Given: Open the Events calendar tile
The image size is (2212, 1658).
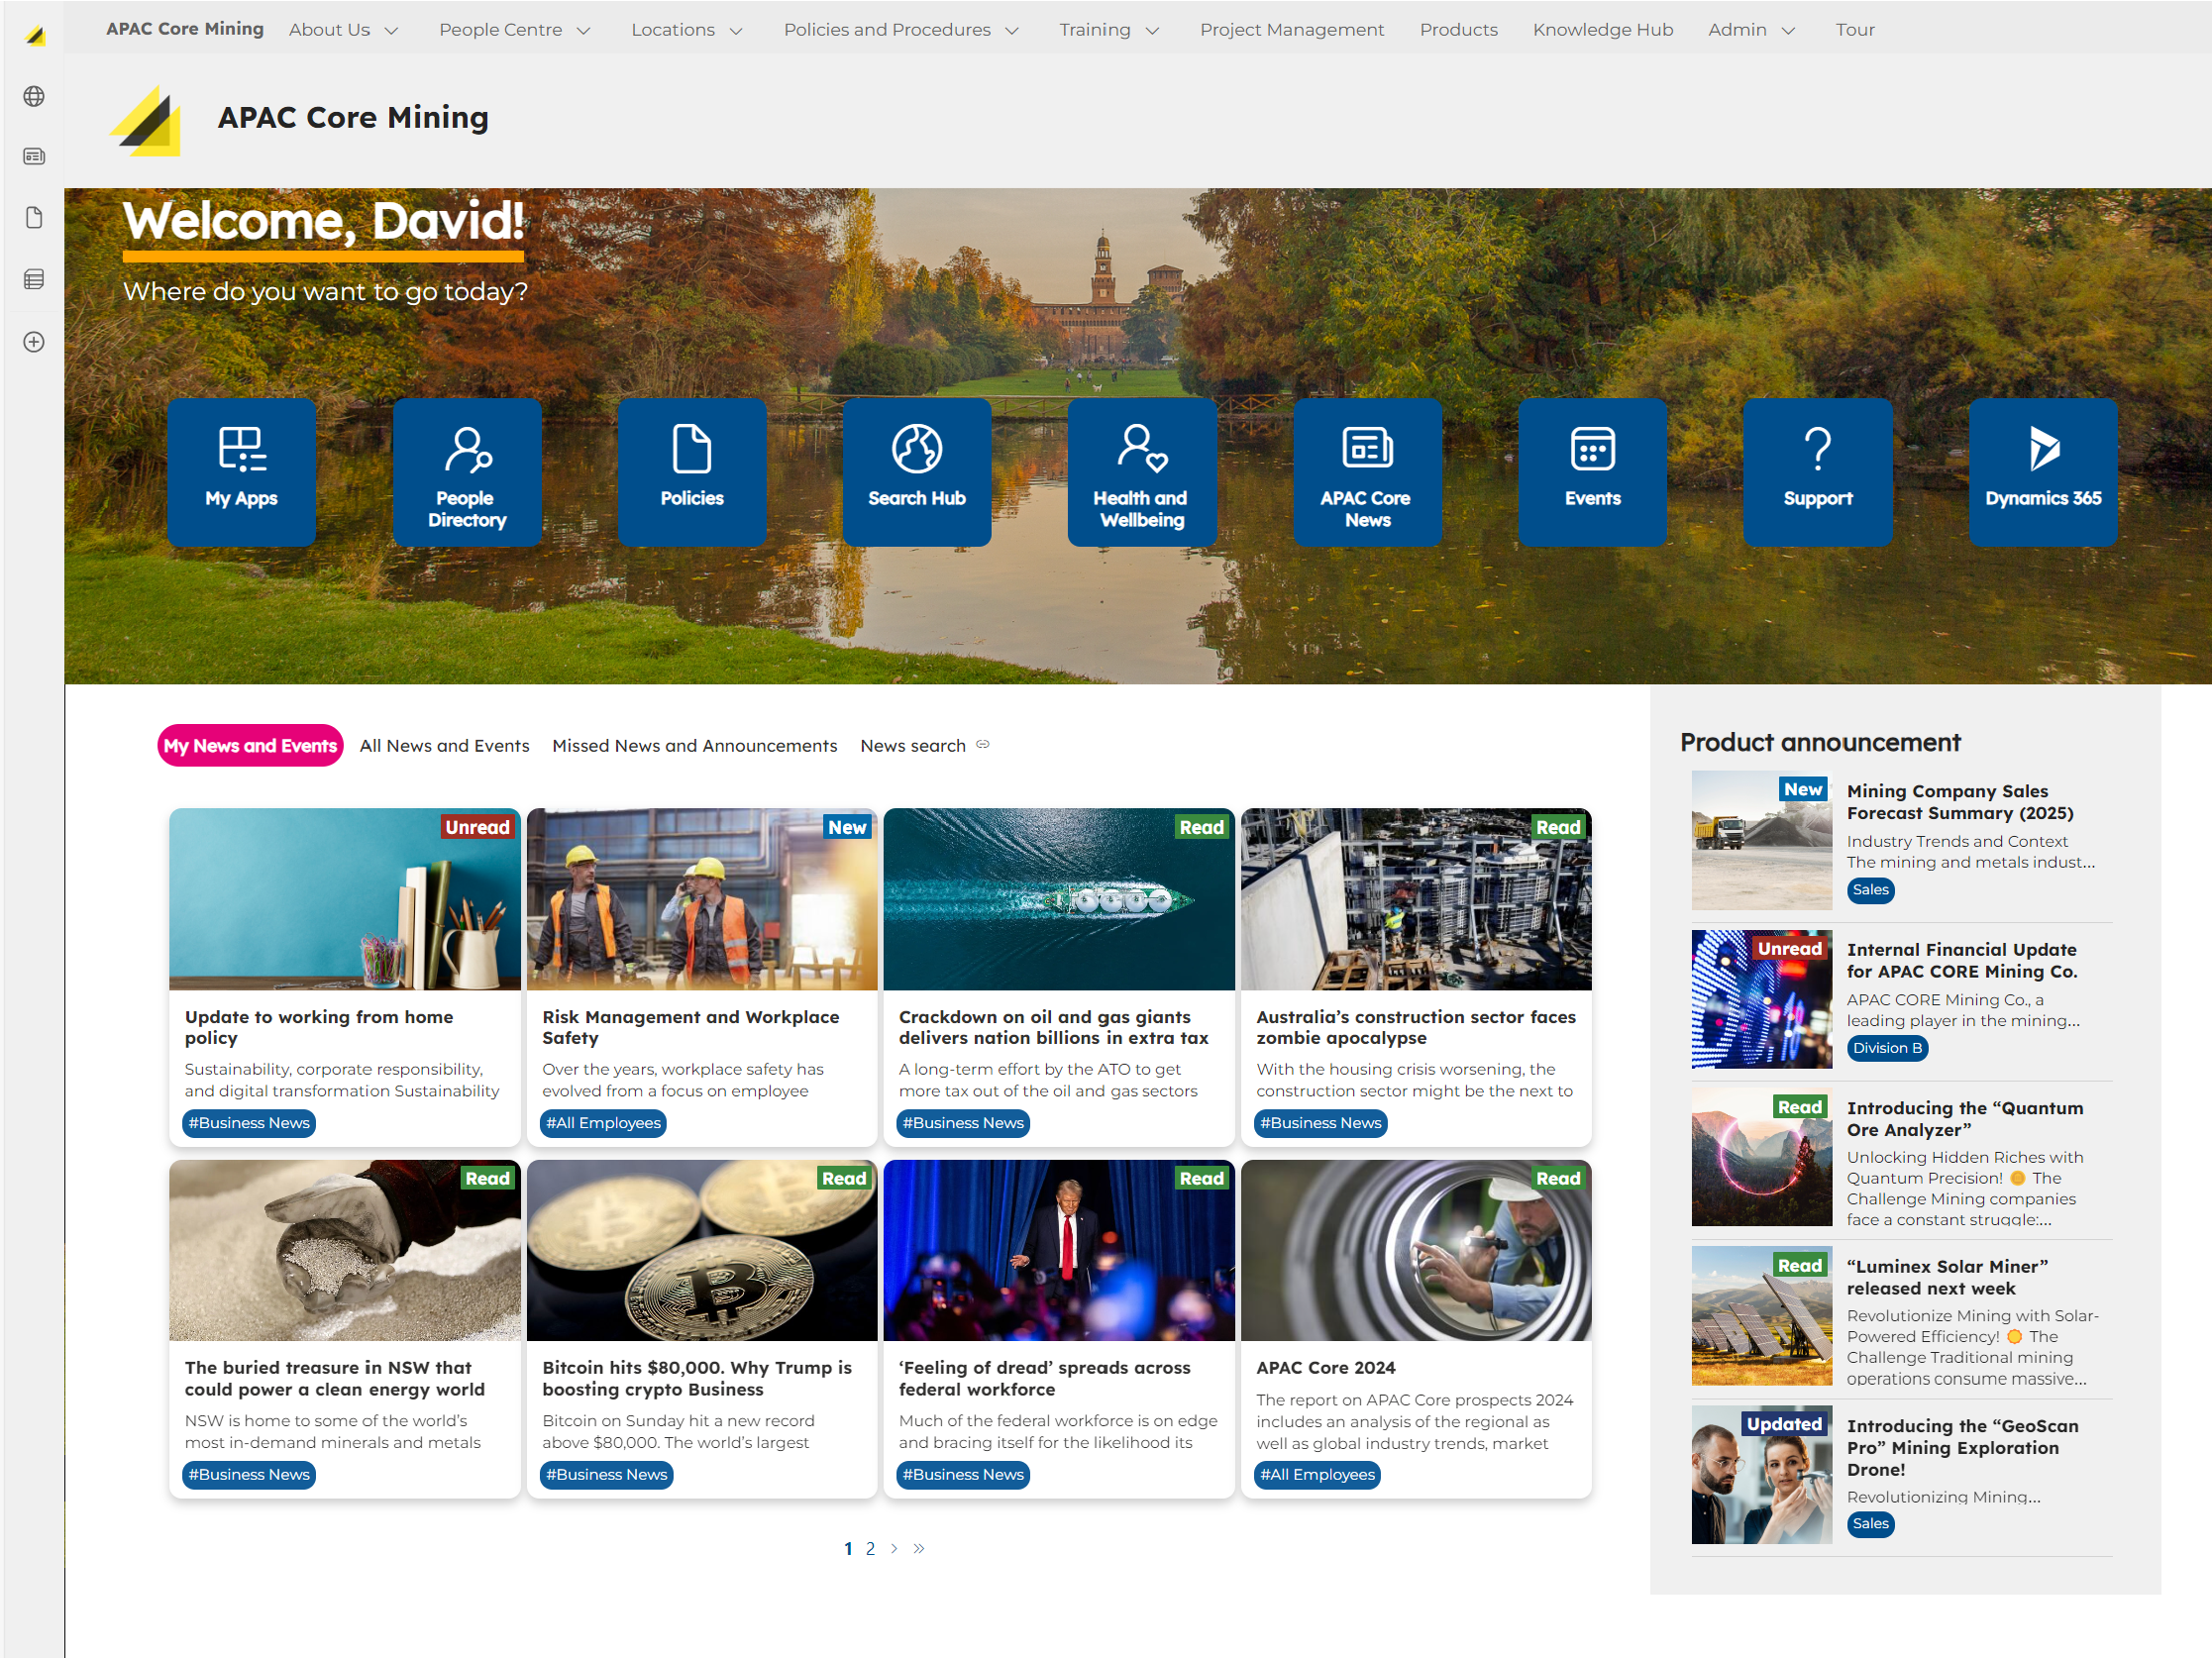Looking at the screenshot, I should (1592, 471).
